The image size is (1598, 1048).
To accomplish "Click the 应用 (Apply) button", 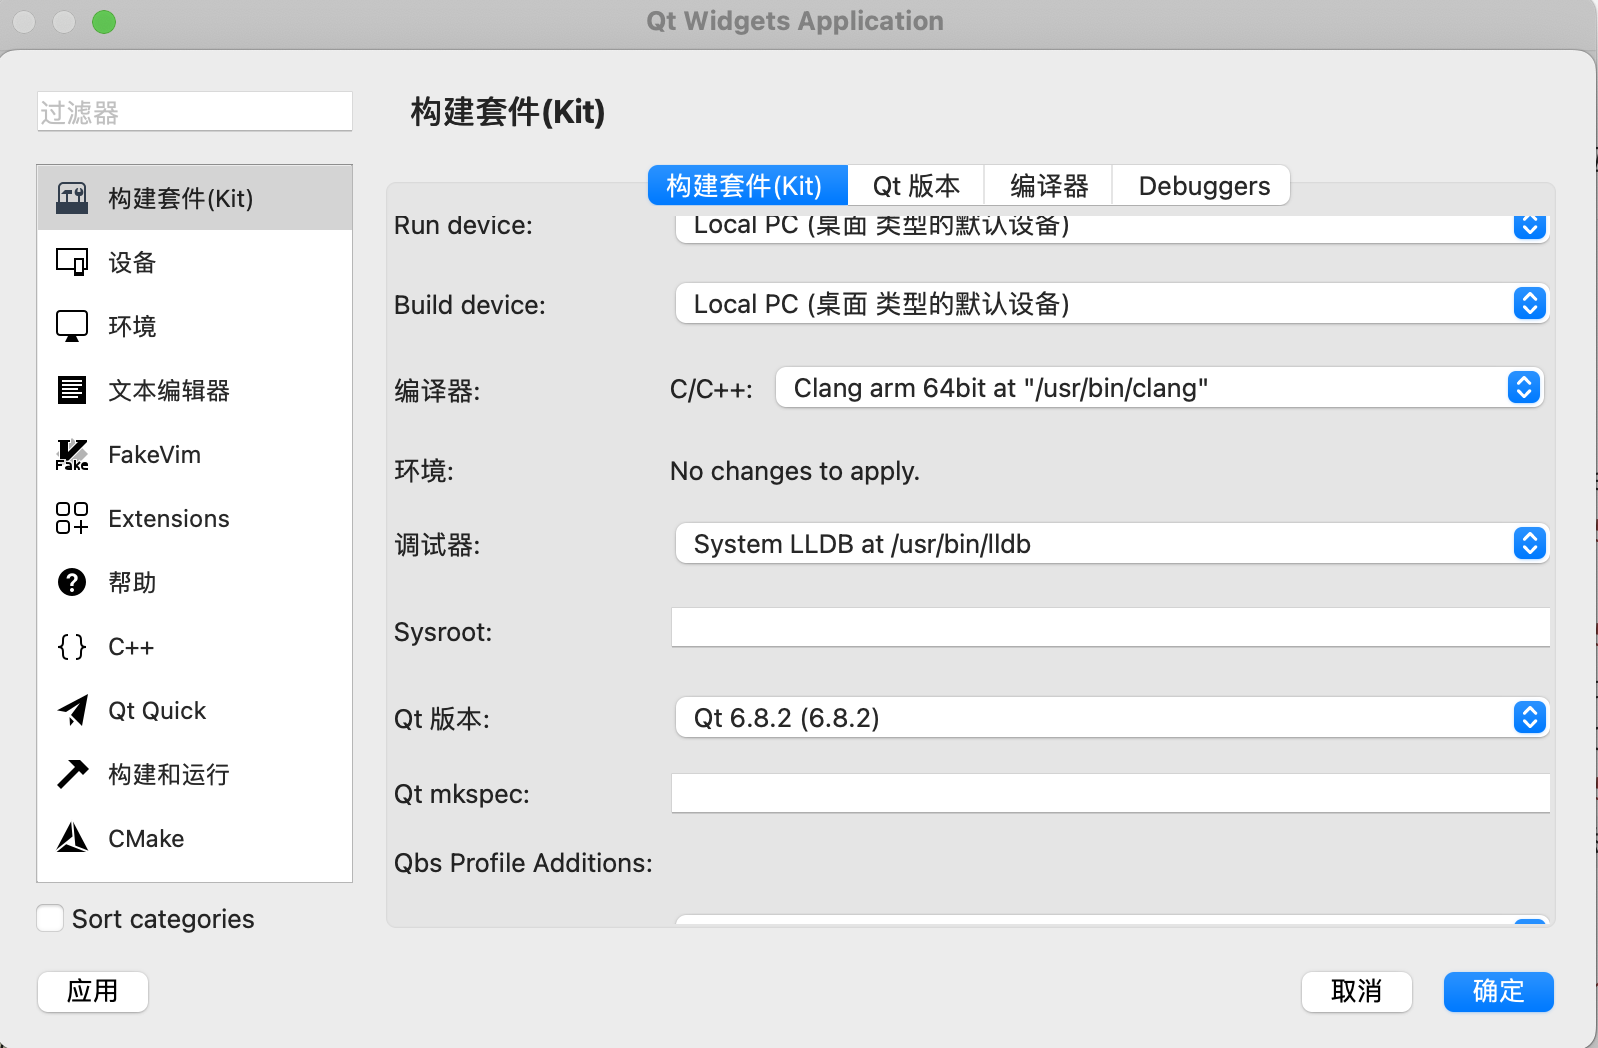I will click(x=93, y=991).
